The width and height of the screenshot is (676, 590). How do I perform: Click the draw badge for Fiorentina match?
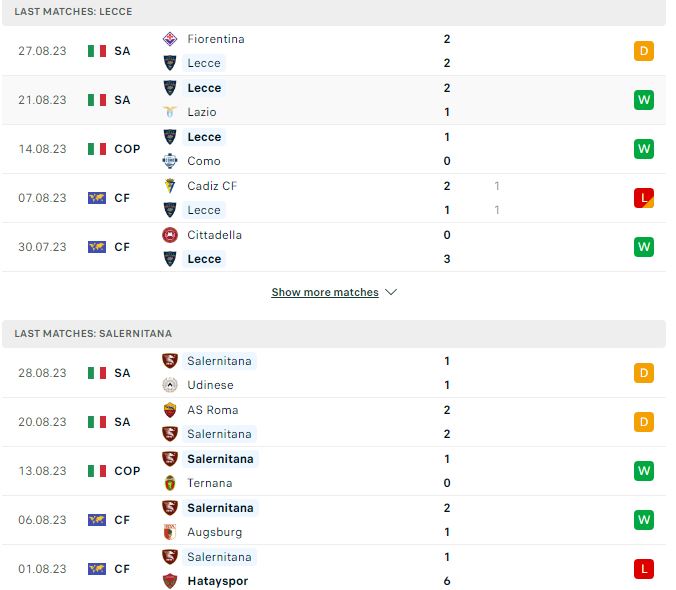point(644,51)
